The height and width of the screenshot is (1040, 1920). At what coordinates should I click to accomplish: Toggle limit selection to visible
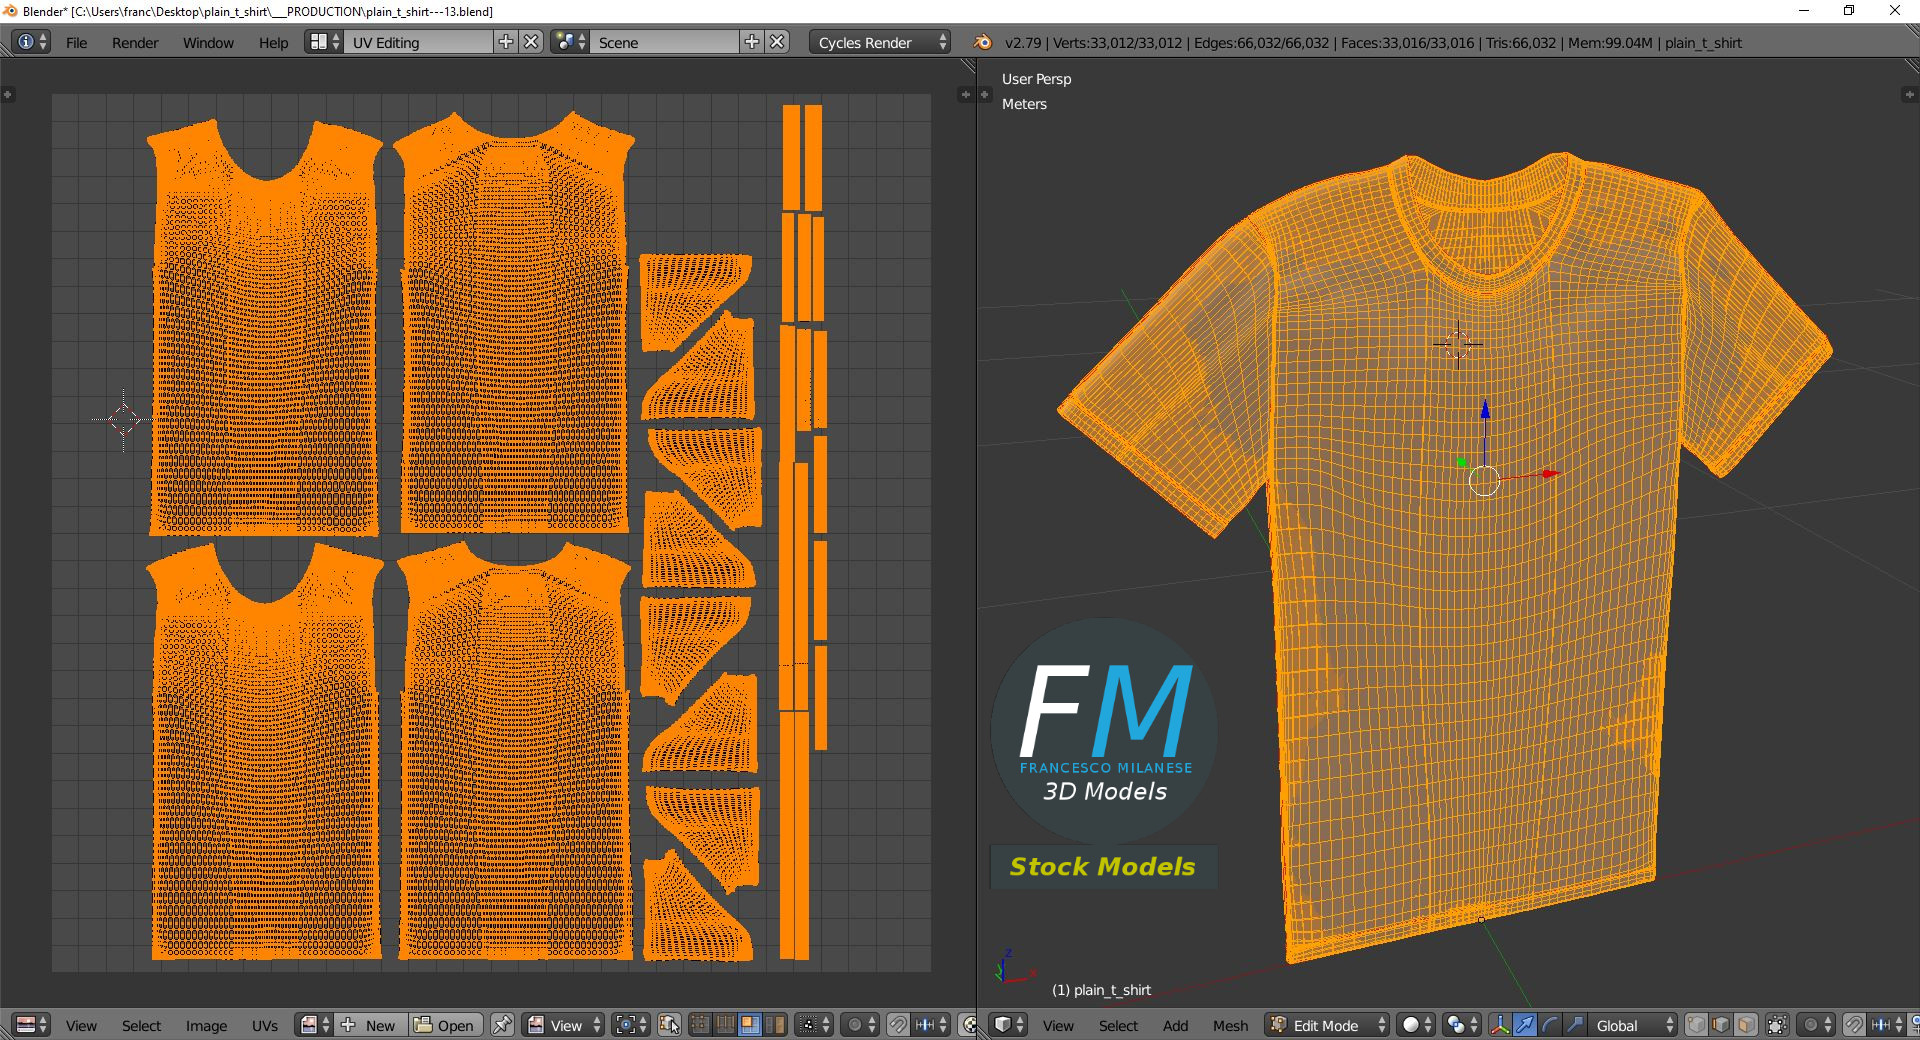point(1777,1025)
